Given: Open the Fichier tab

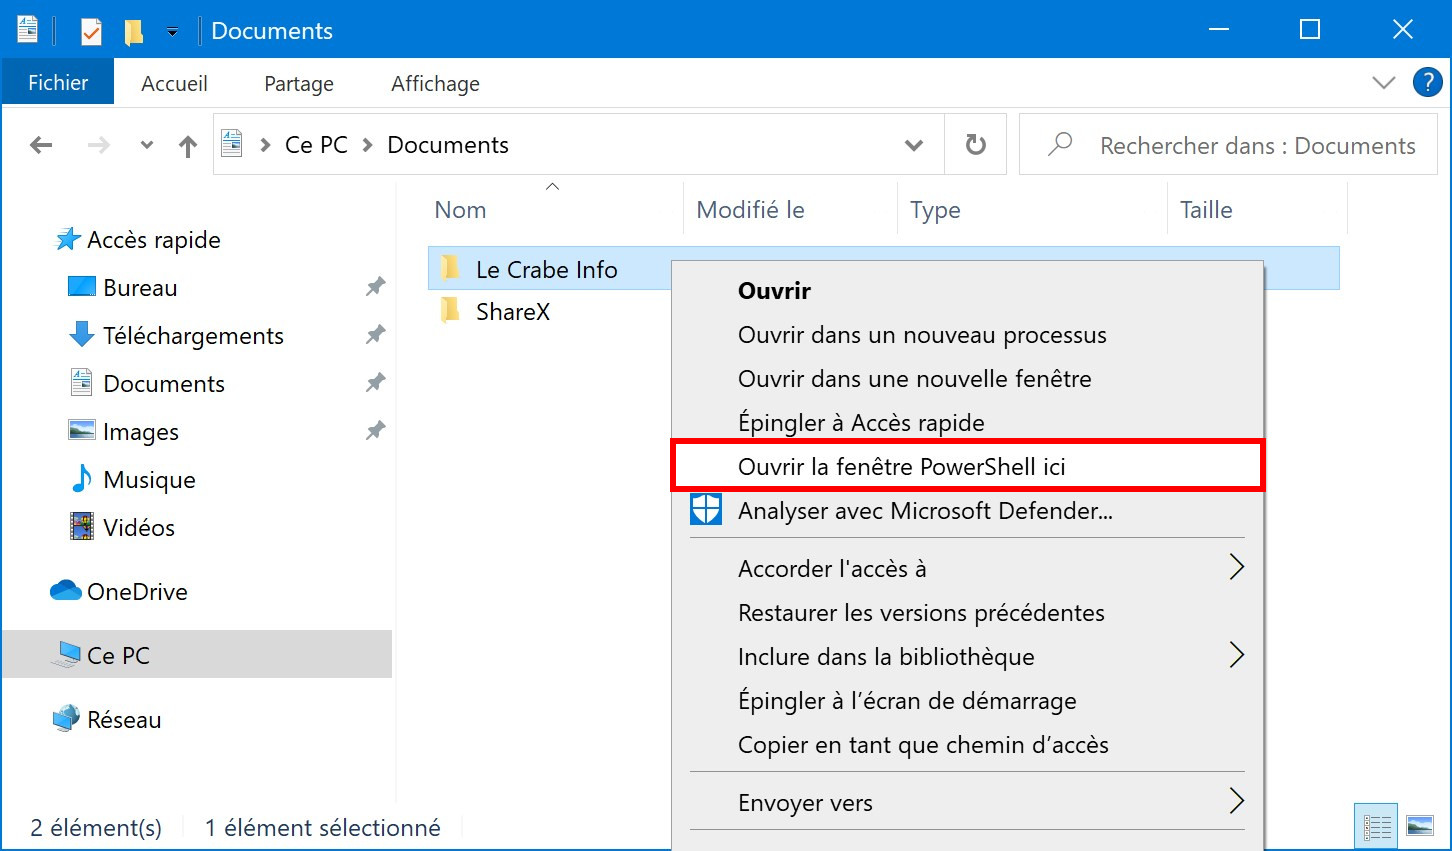Looking at the screenshot, I should click(58, 83).
